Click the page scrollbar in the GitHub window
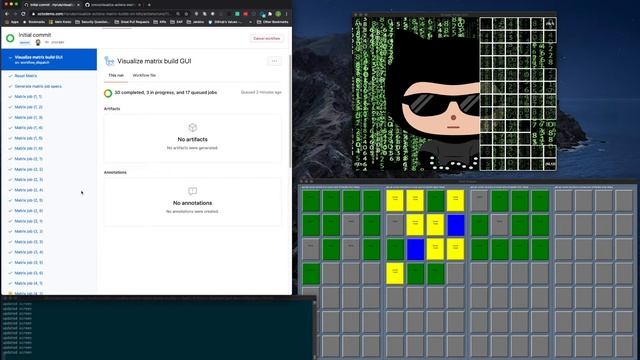The height and width of the screenshot is (360, 640). [290, 110]
